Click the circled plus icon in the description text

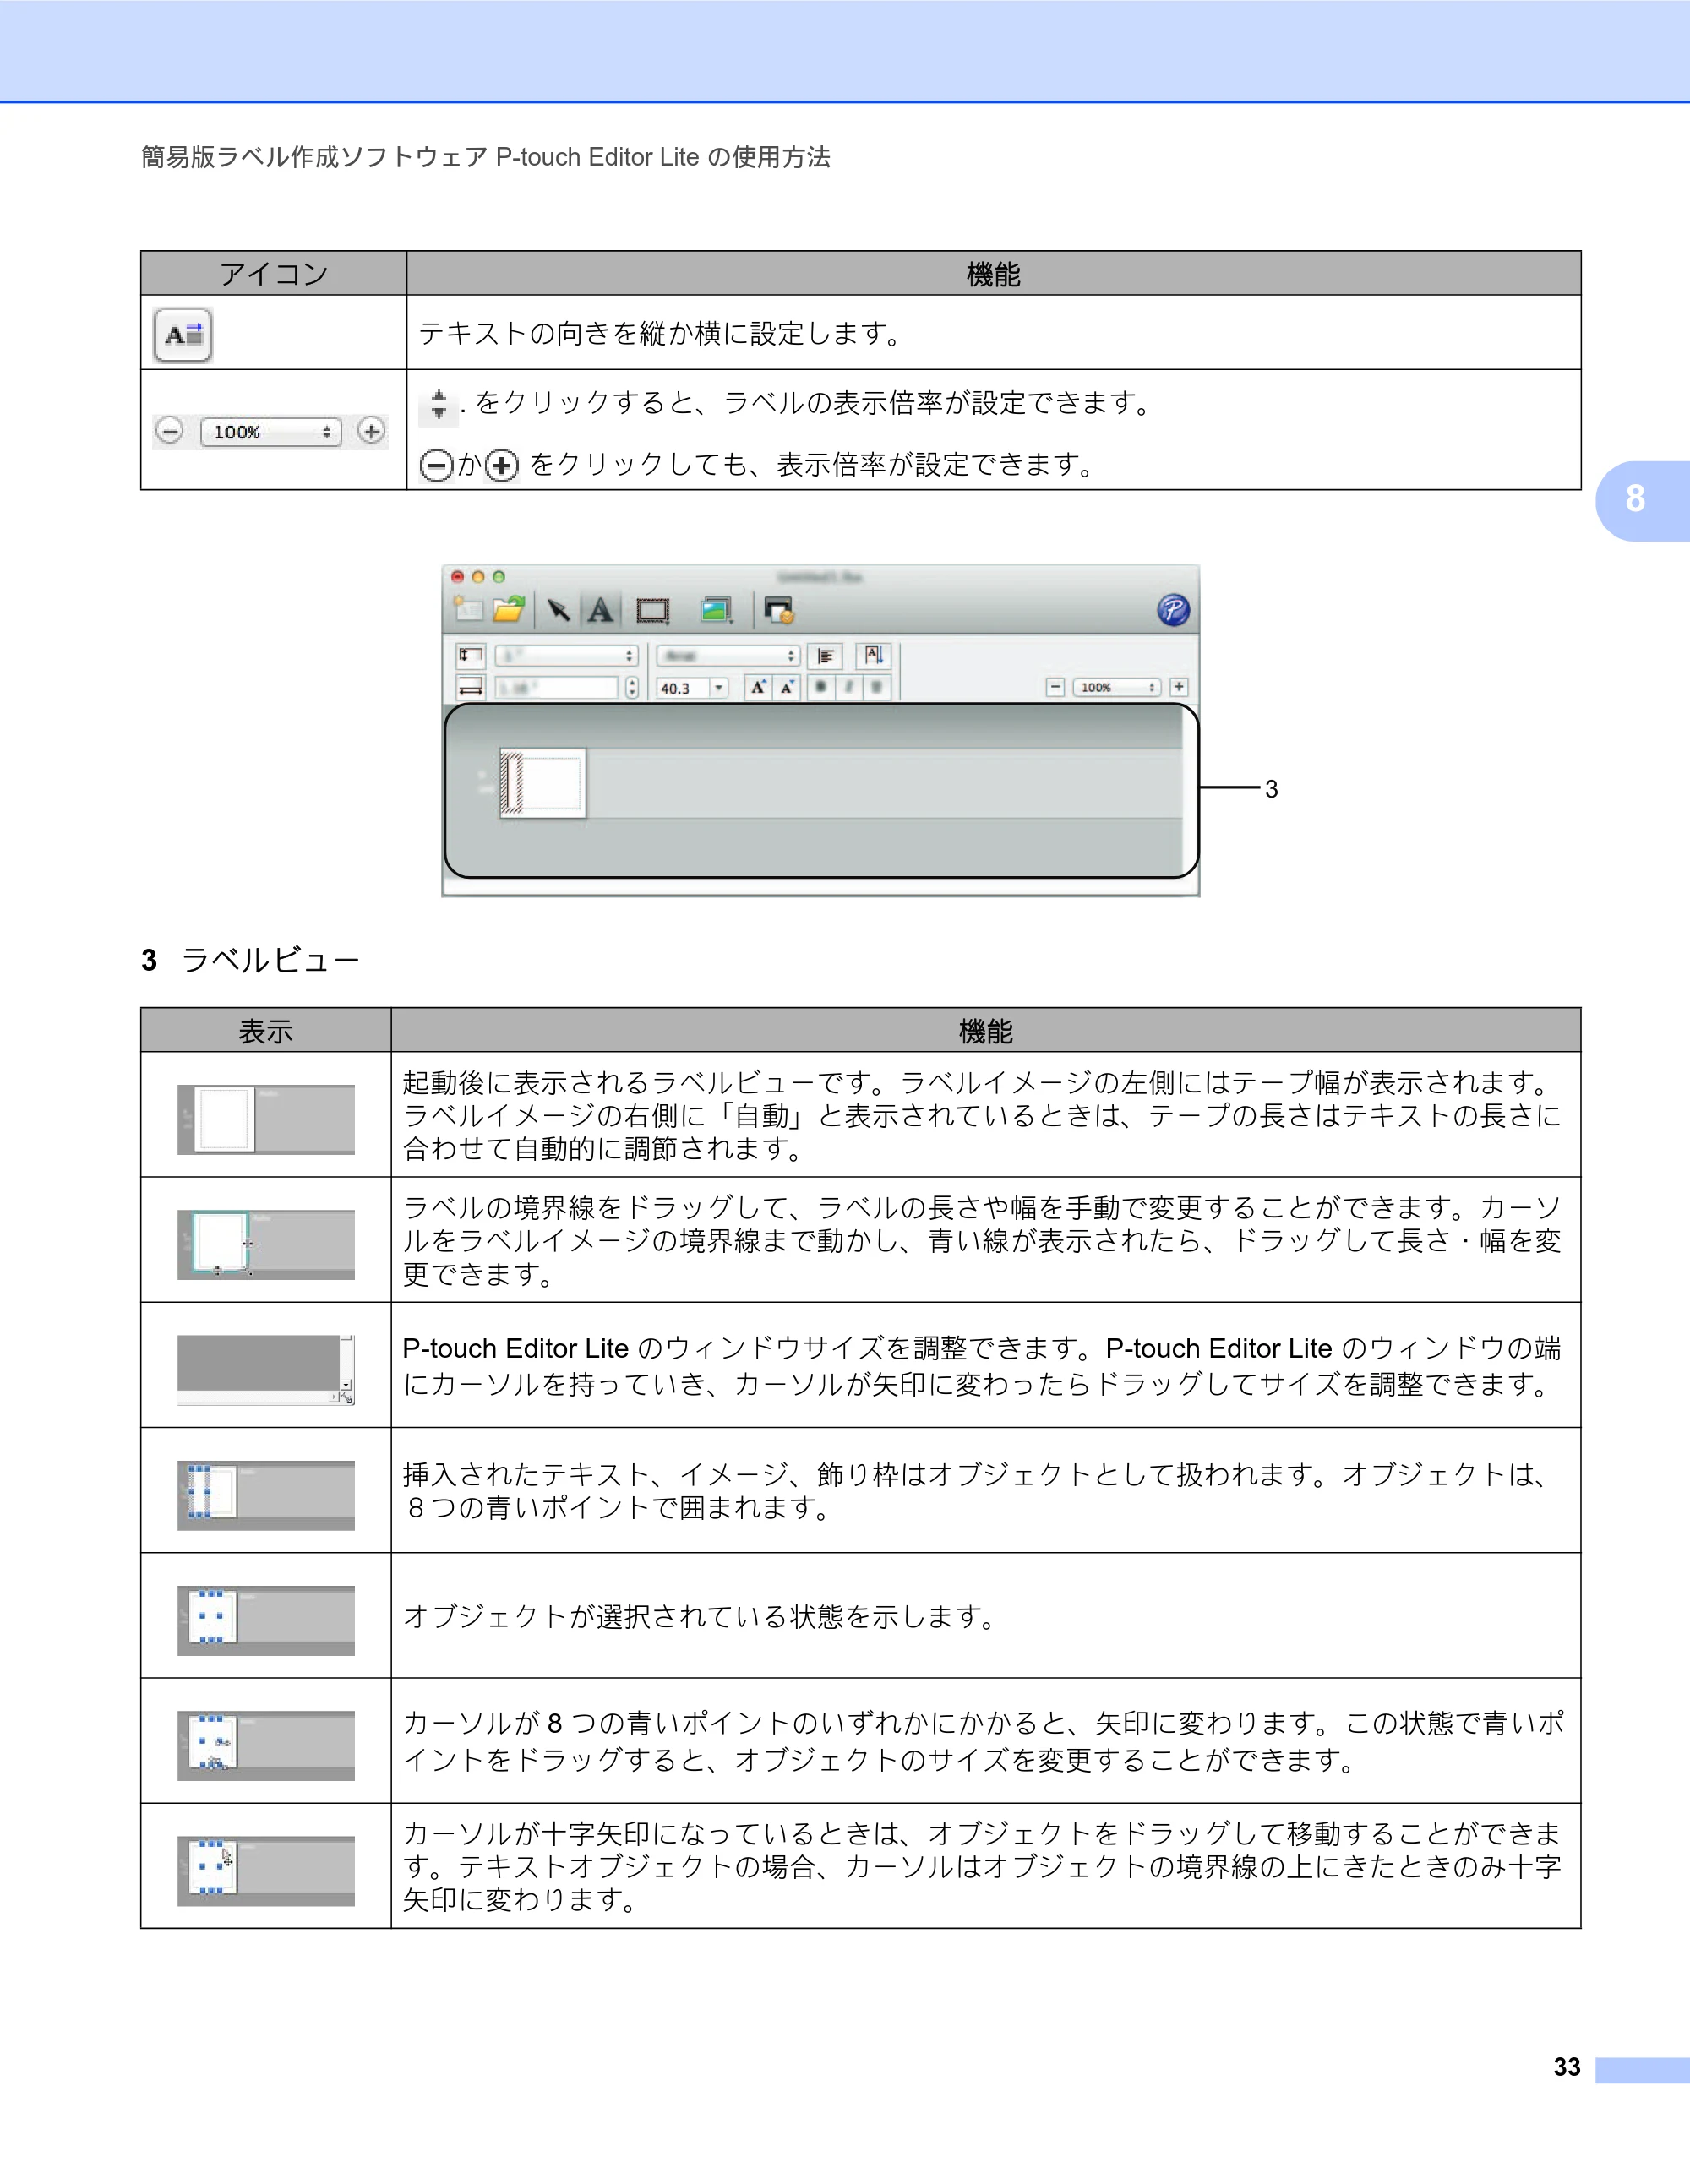pyautogui.click(x=502, y=465)
